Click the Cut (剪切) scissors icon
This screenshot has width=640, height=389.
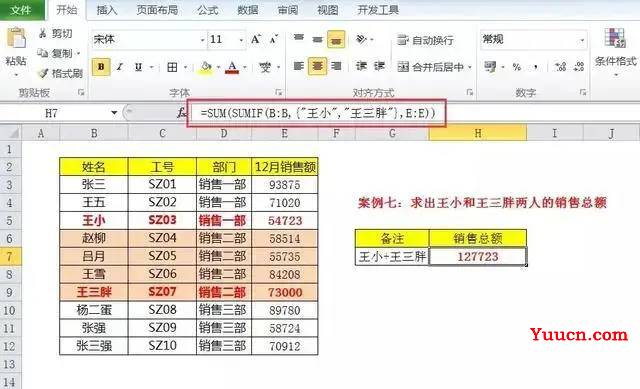click(42, 33)
